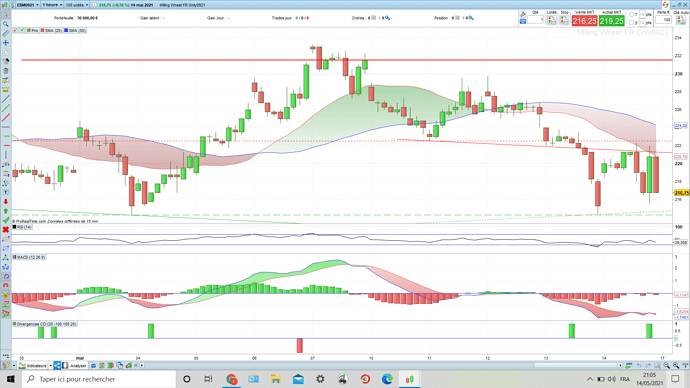
Task: Click the chat bubble icon in bottom toolbar
Action: [x=93, y=366]
